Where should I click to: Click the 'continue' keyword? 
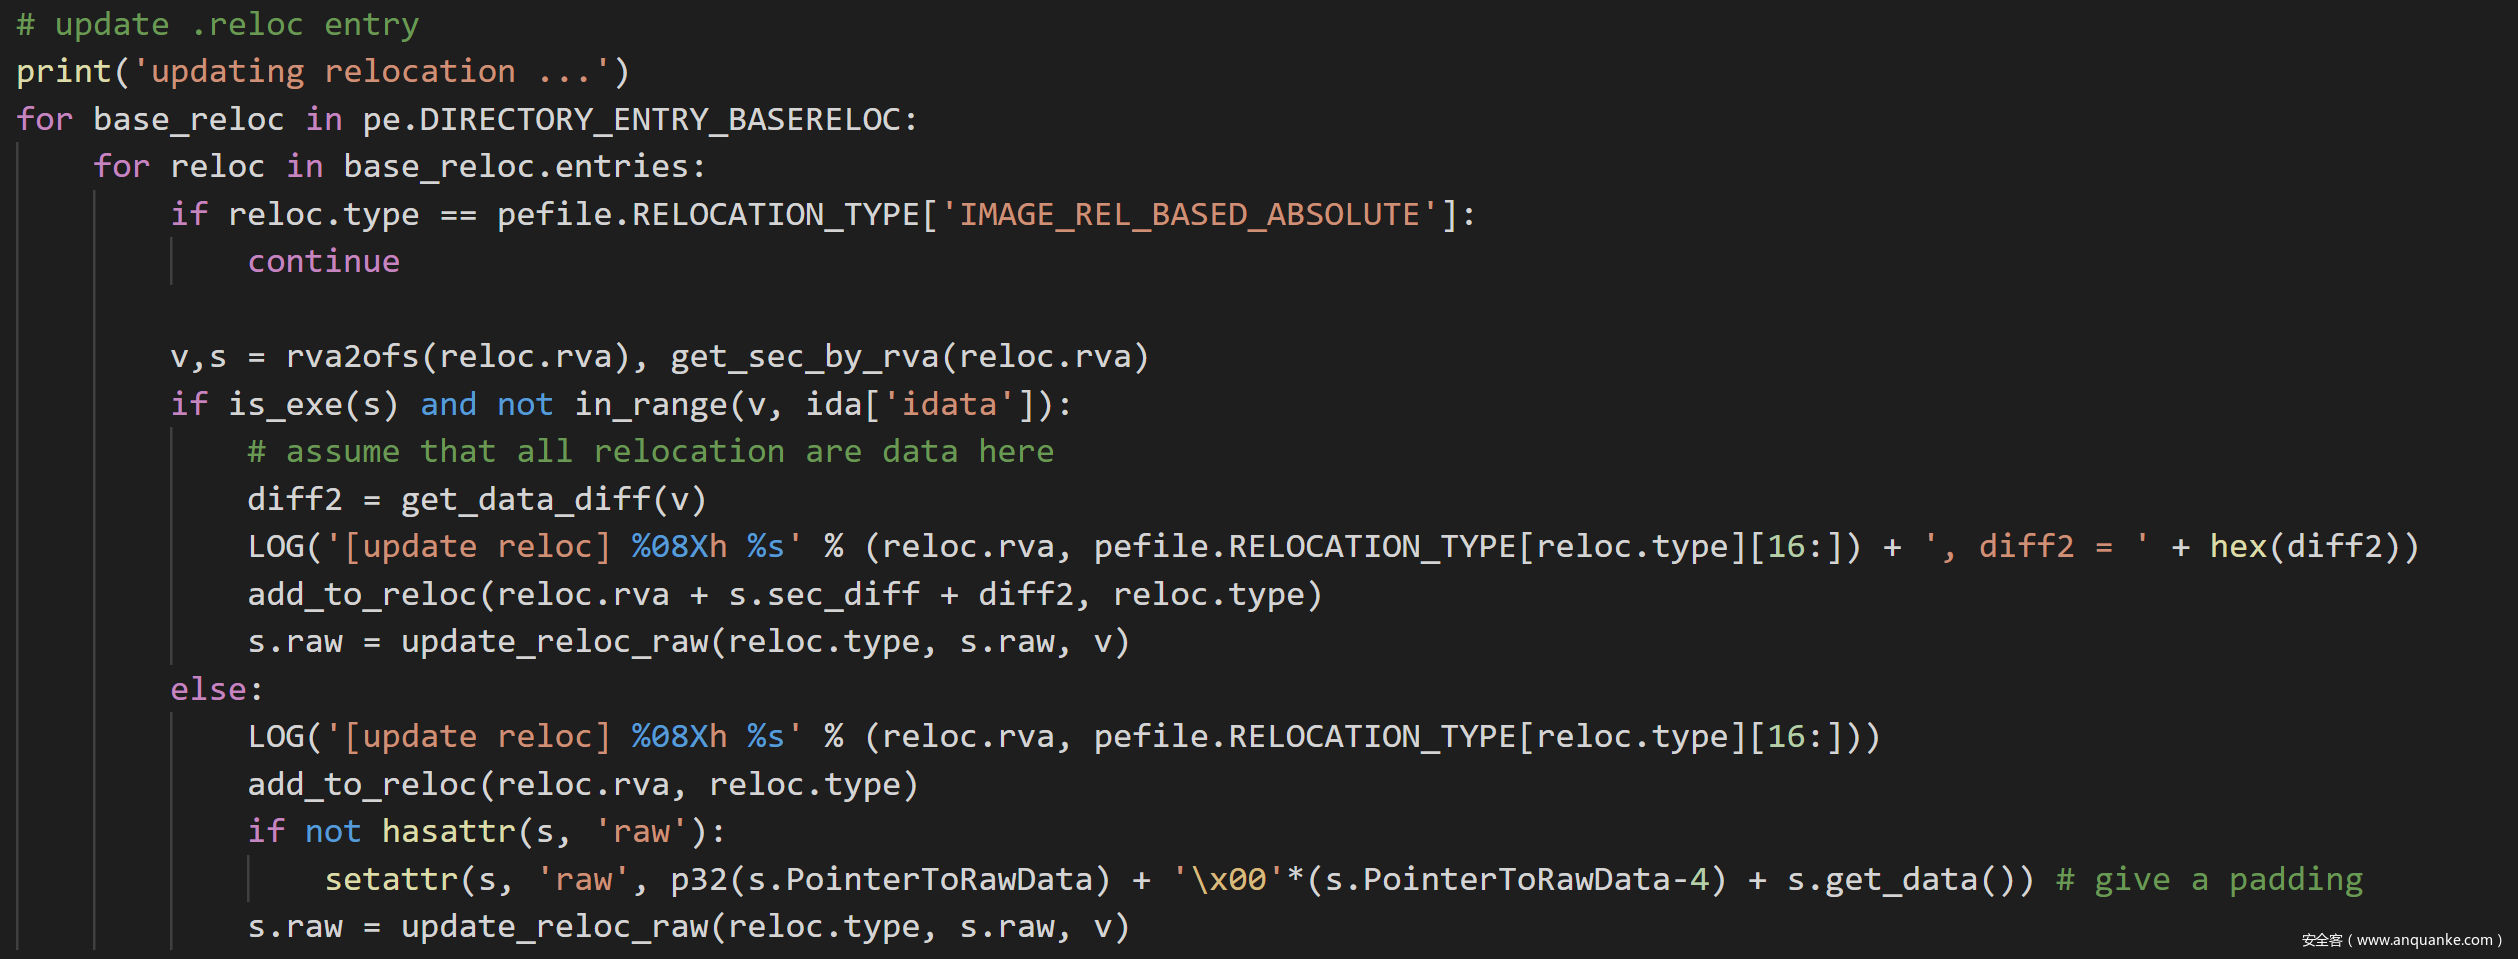[x=323, y=262]
